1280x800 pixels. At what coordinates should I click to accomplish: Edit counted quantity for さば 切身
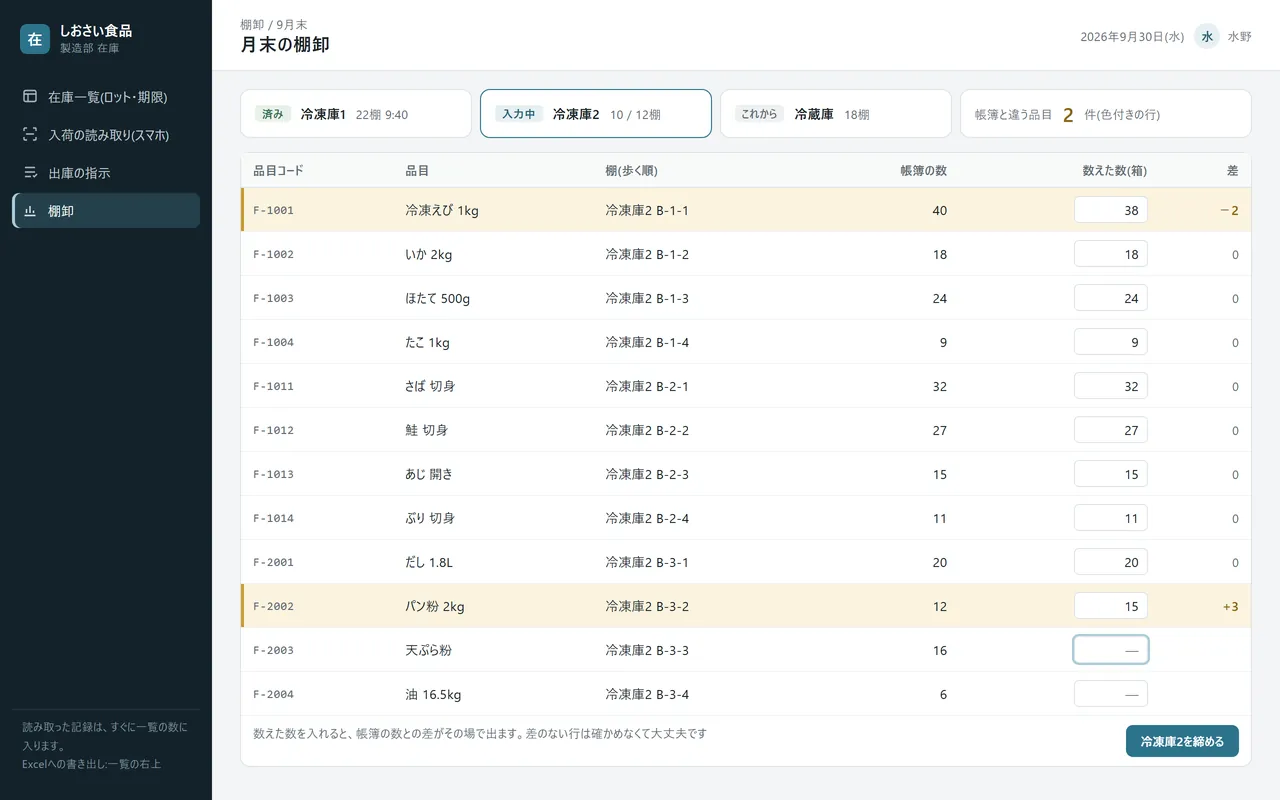click(1111, 386)
